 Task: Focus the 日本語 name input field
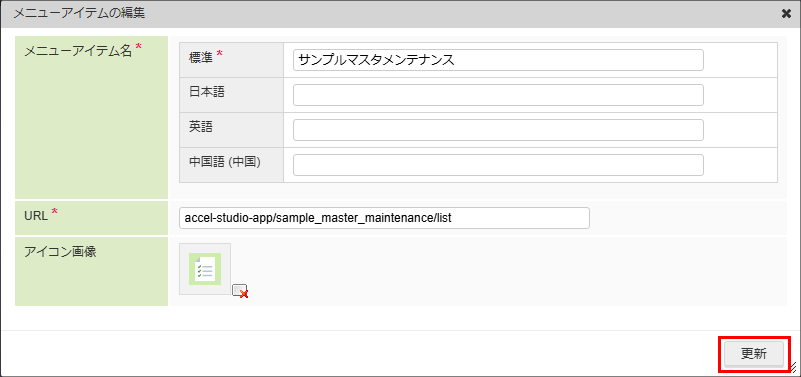tap(498, 95)
